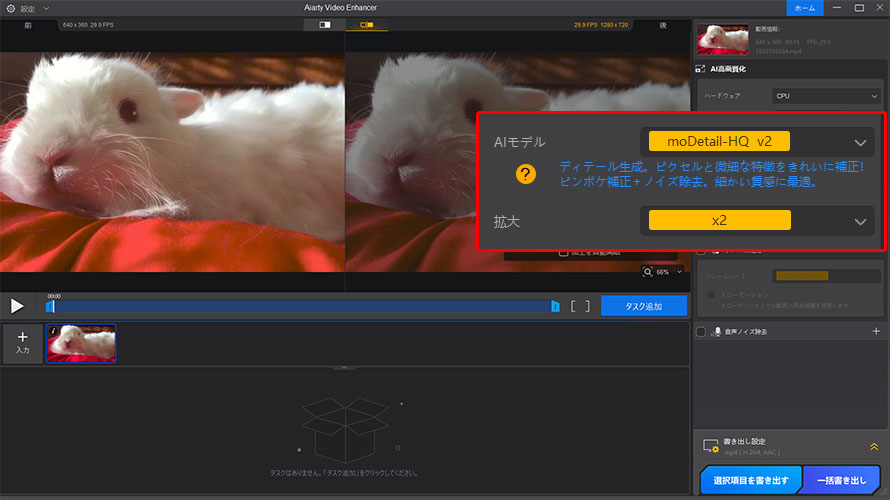Open the ハードウェア CPU dropdown
This screenshot has width=890, height=500.
click(826, 96)
